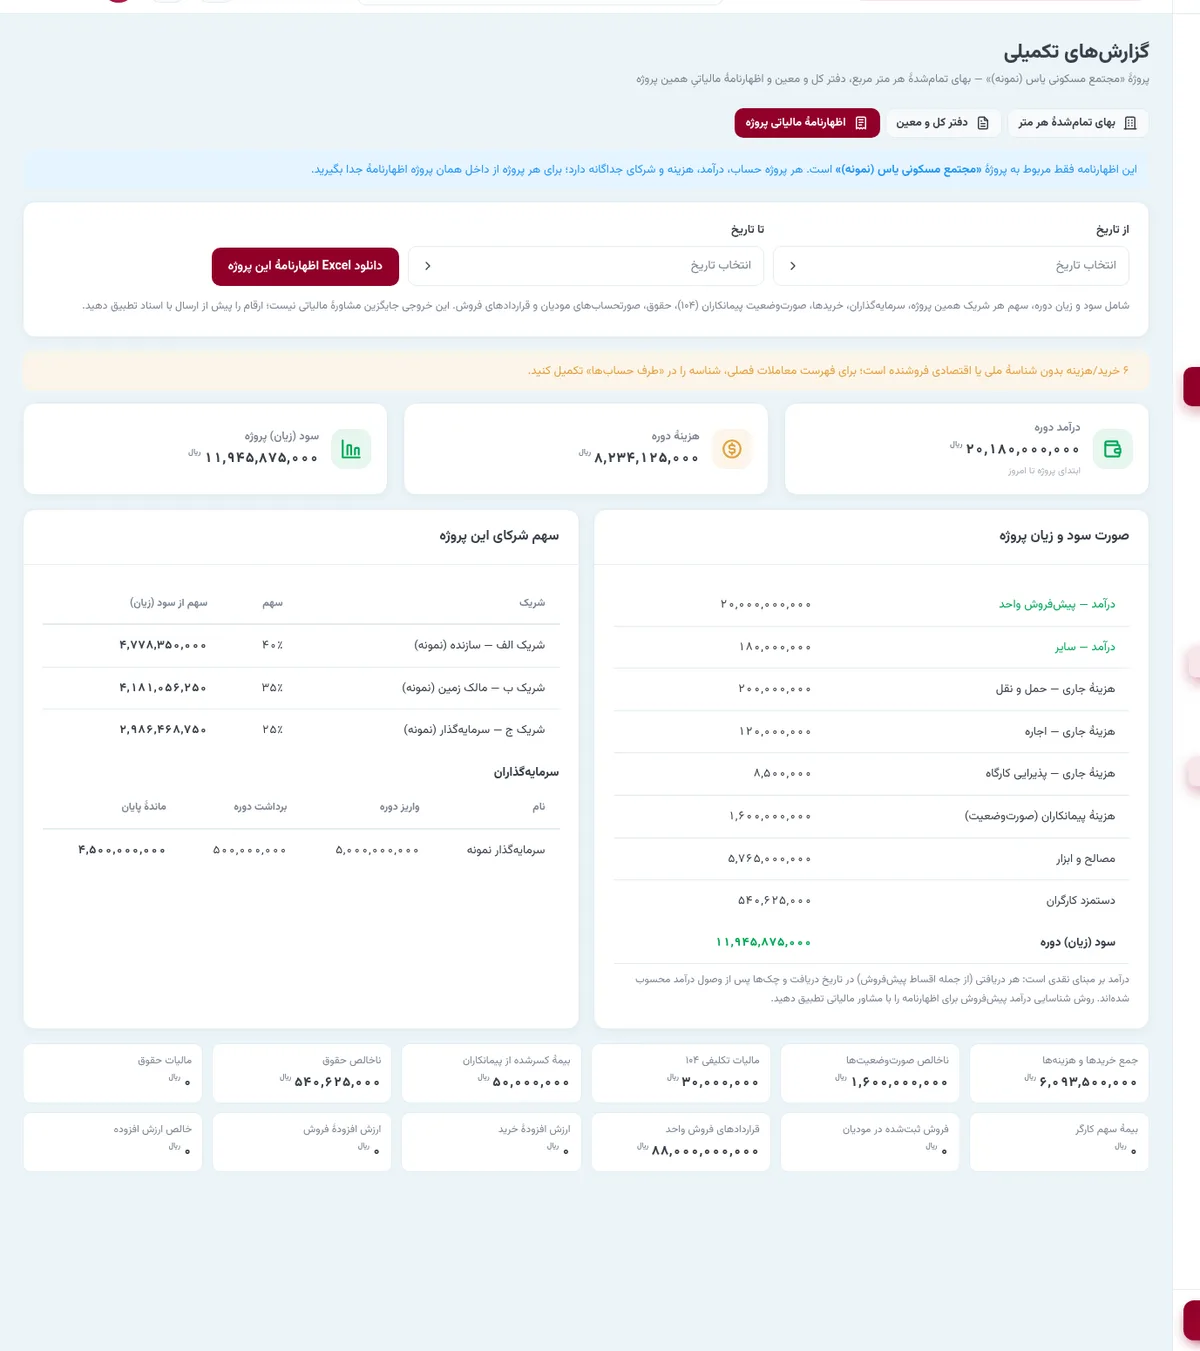Open the 'مالیات تکلیفی ۱۰۴' summary card
Screen dimensions: 1200x1351
pyautogui.click(x=681, y=1073)
